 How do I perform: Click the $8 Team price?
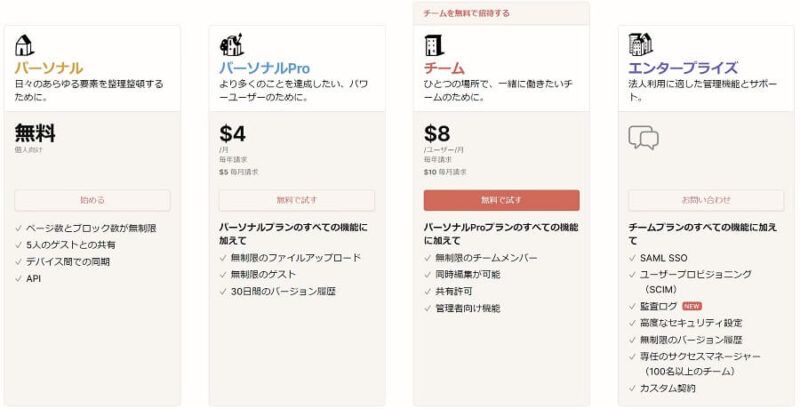pos(437,134)
